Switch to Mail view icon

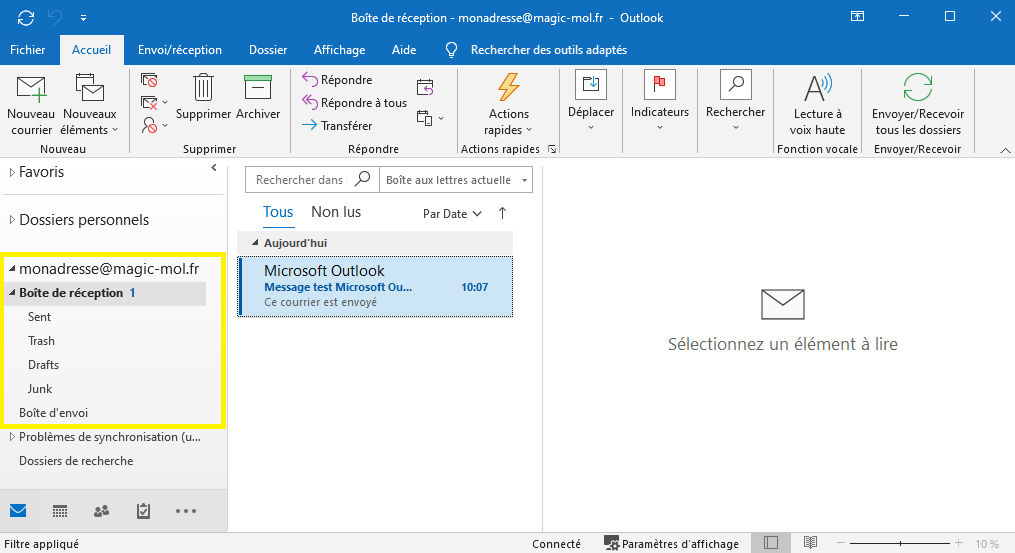pyautogui.click(x=19, y=511)
